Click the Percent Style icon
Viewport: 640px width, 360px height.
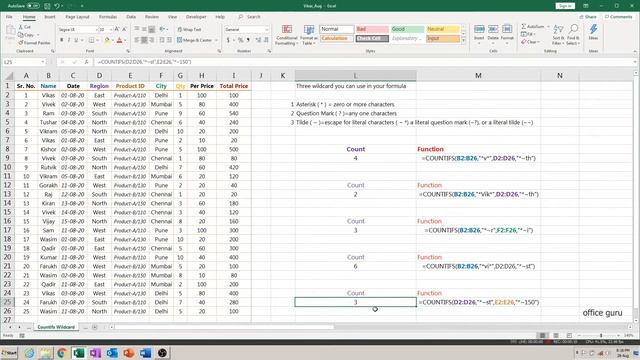tap(240, 40)
